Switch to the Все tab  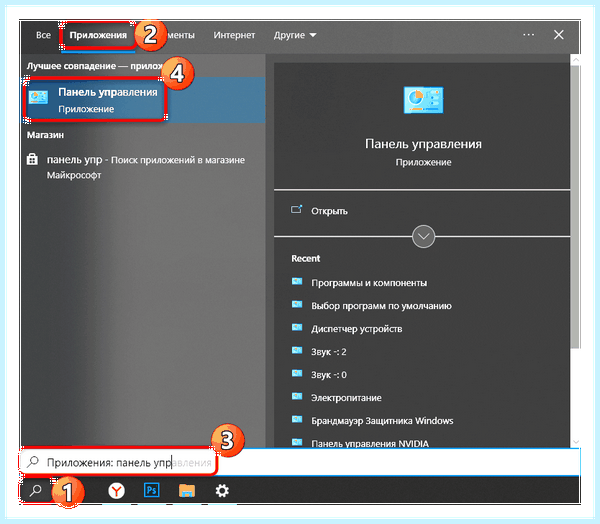[x=43, y=35]
